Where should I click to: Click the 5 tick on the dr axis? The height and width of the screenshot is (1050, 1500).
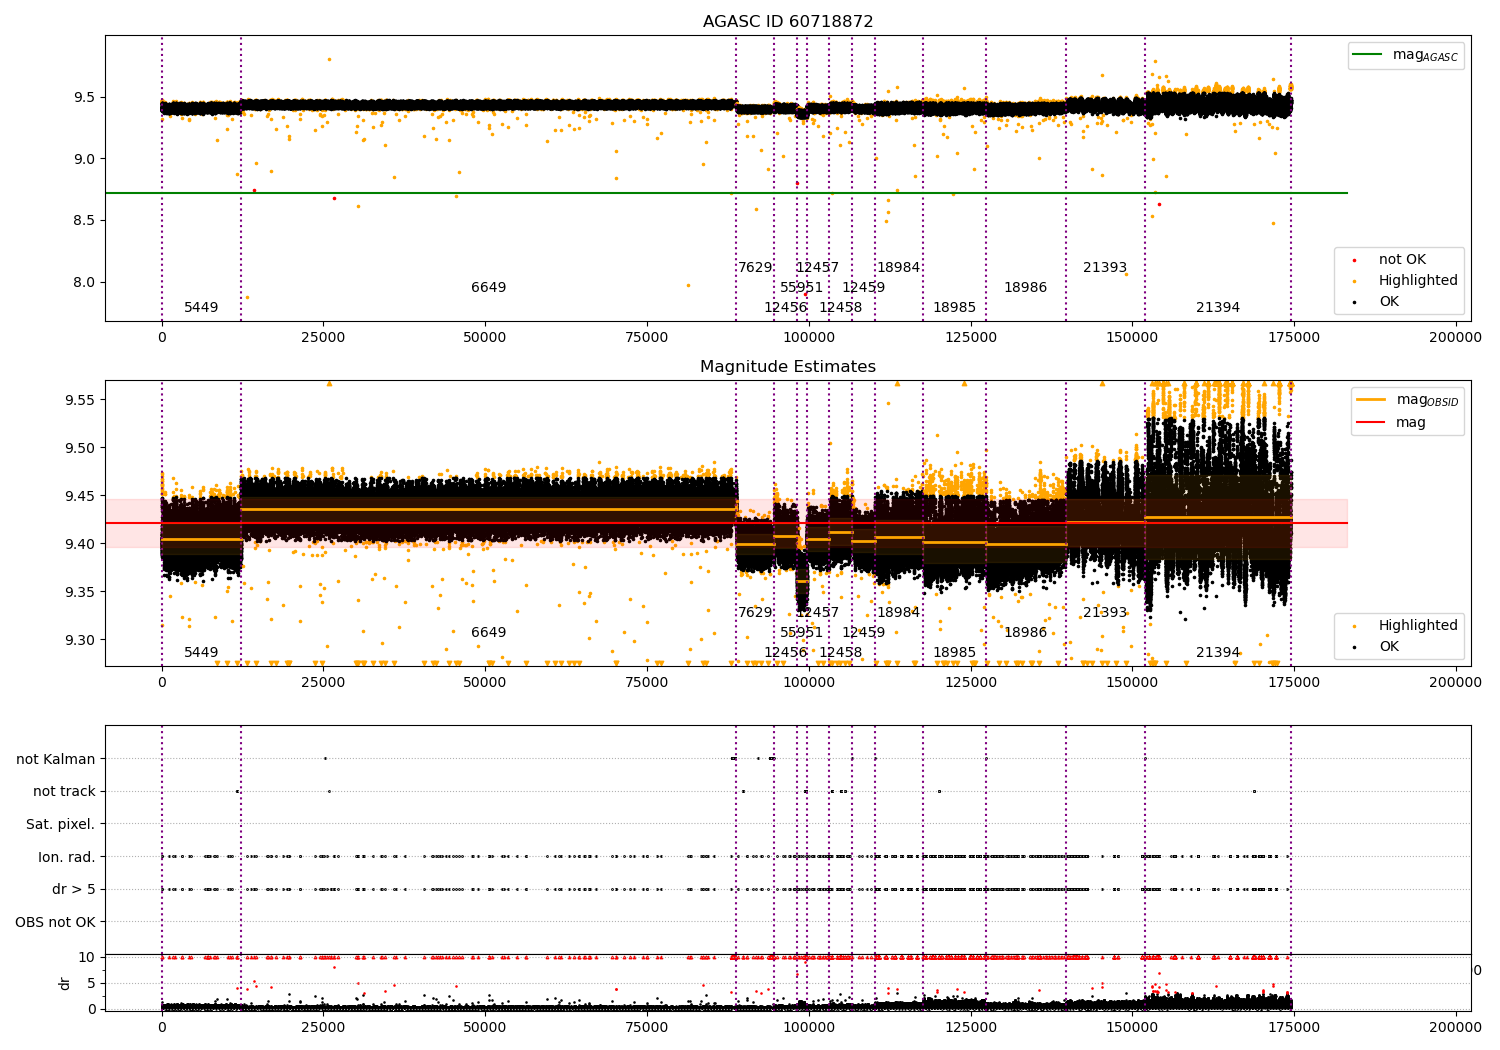(92, 983)
